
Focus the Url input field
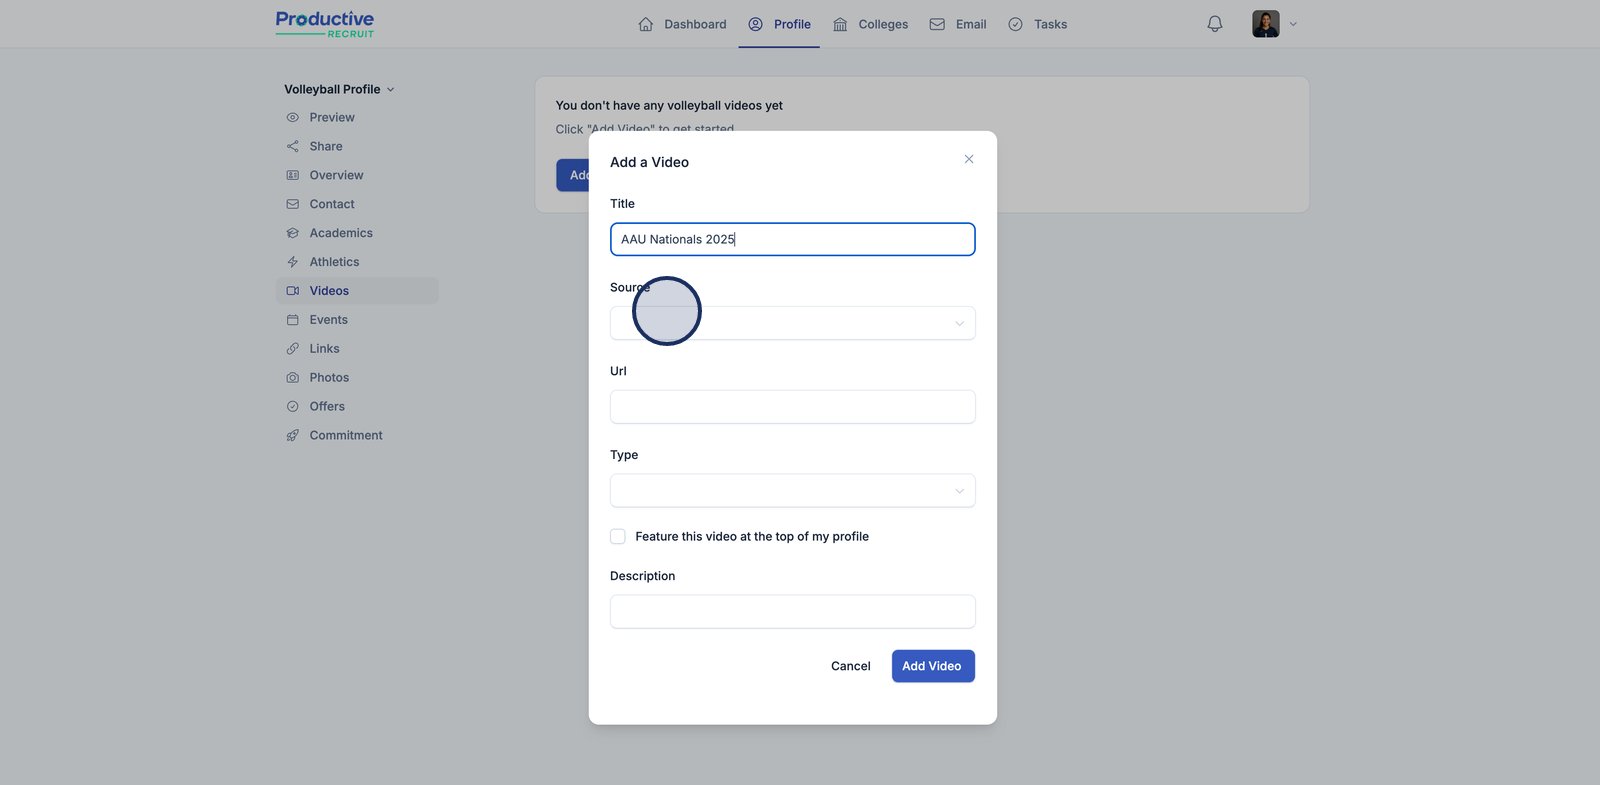(x=792, y=407)
